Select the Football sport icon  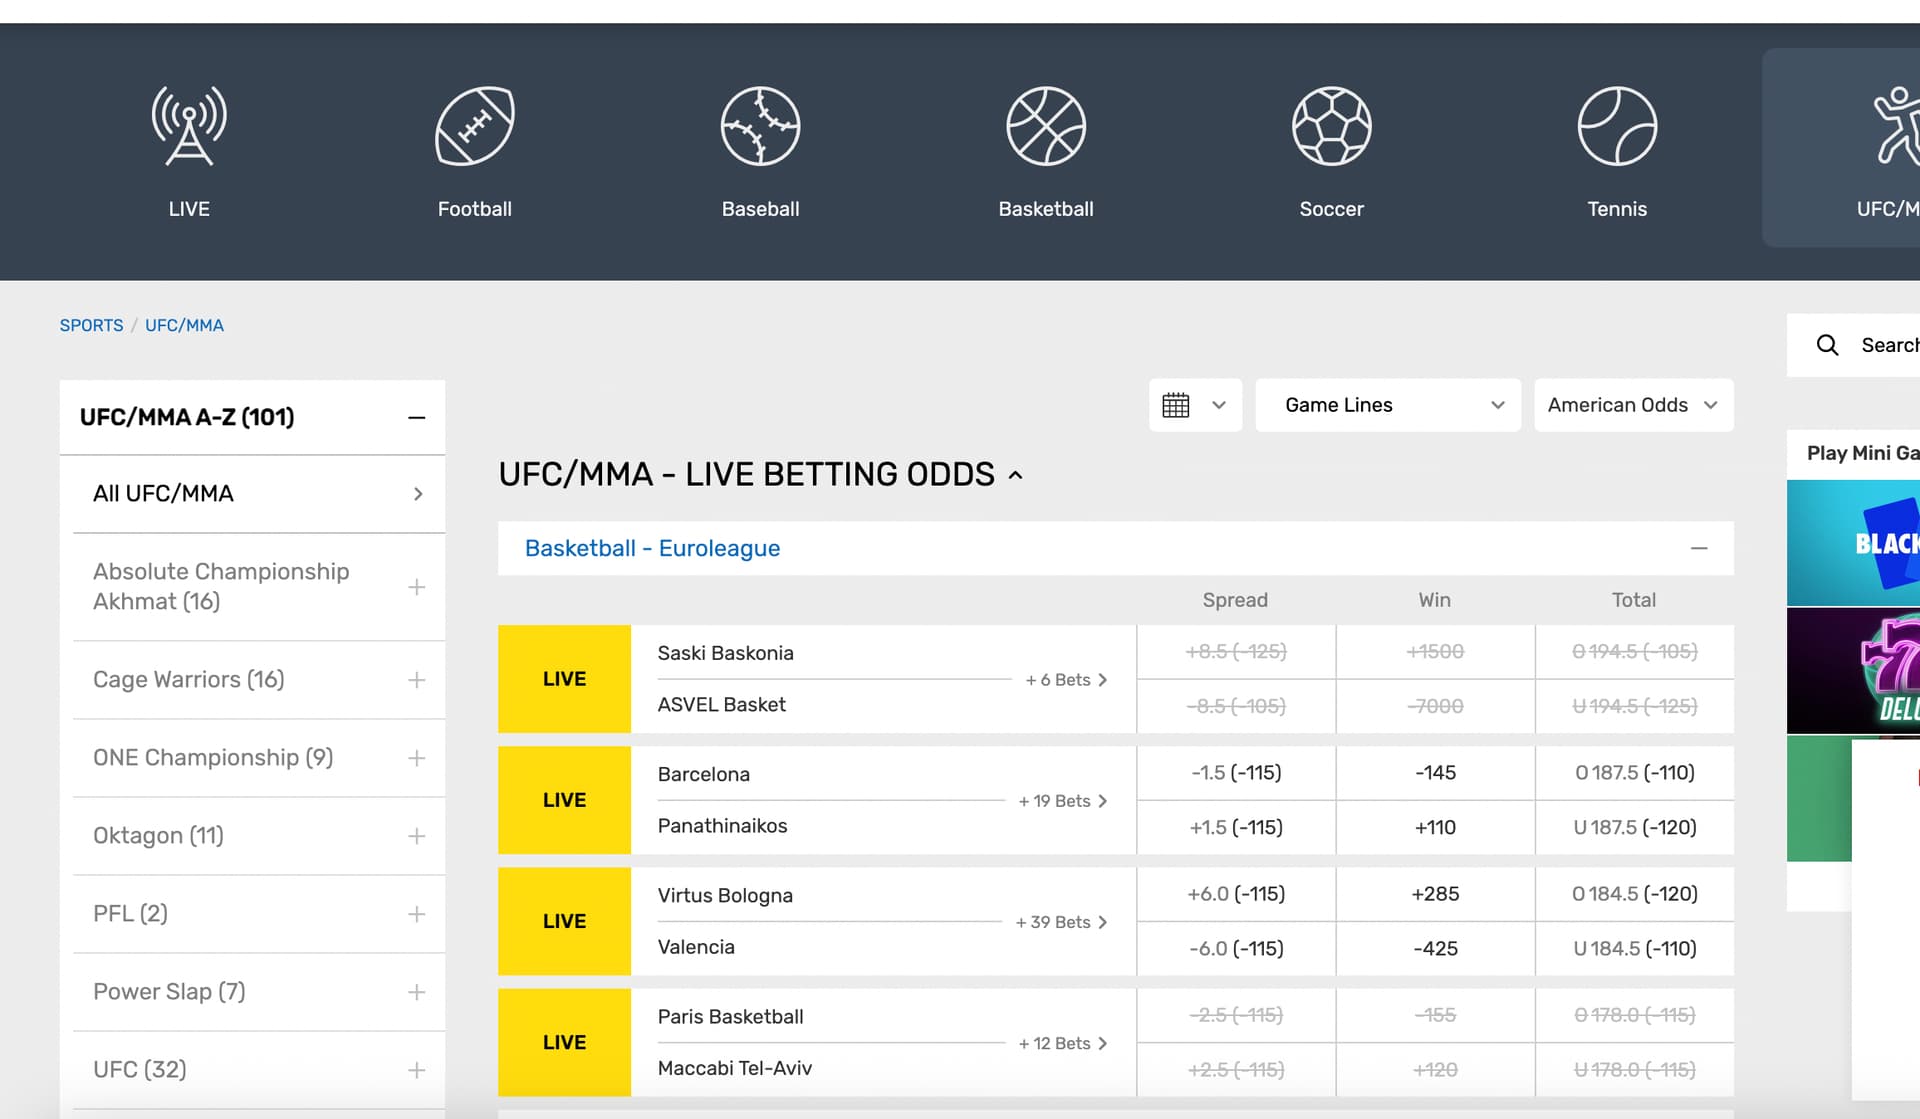tap(474, 127)
